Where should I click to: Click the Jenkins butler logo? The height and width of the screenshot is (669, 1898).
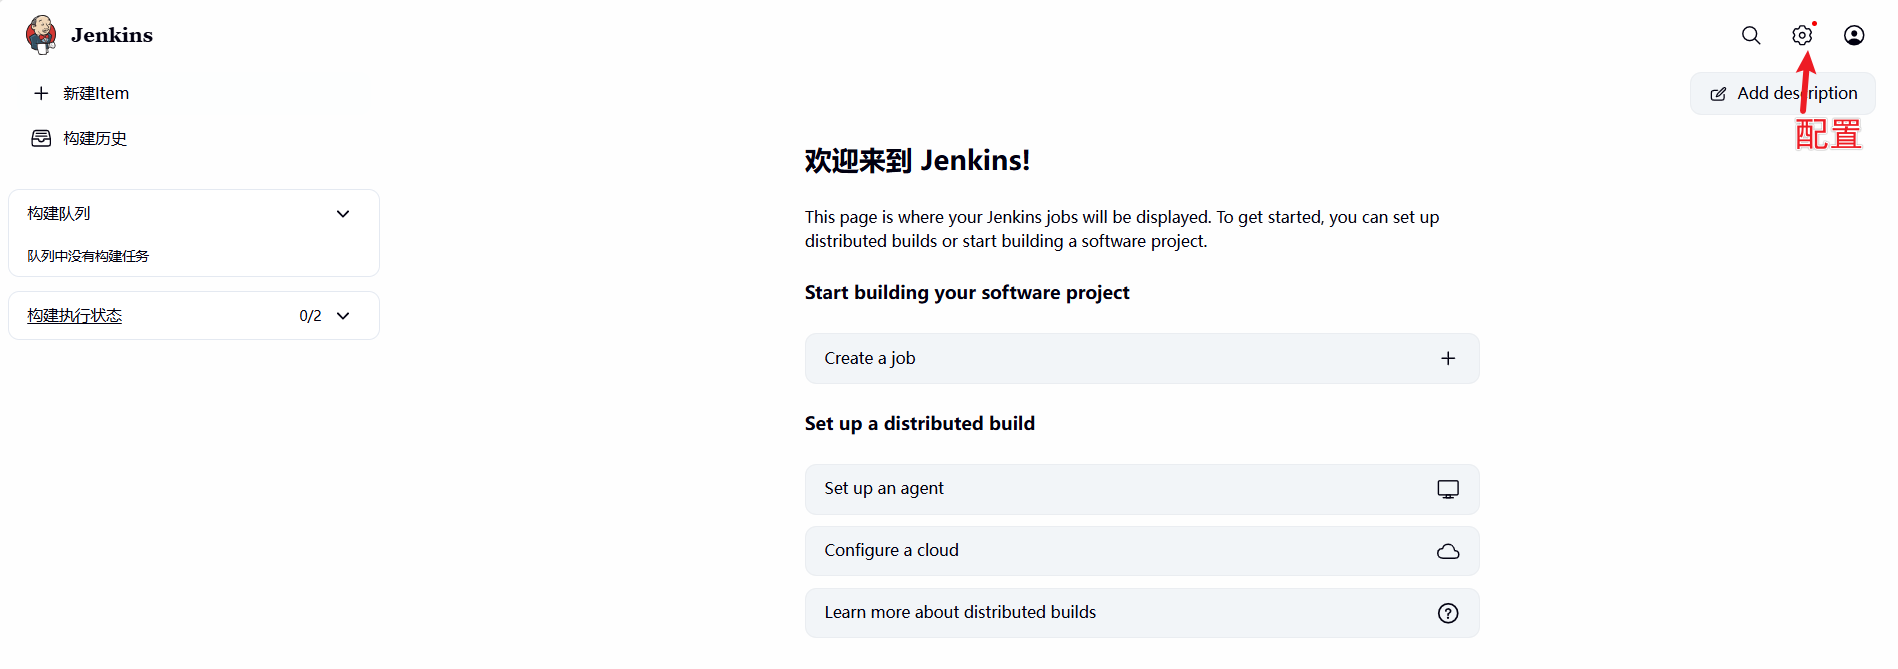[x=41, y=35]
